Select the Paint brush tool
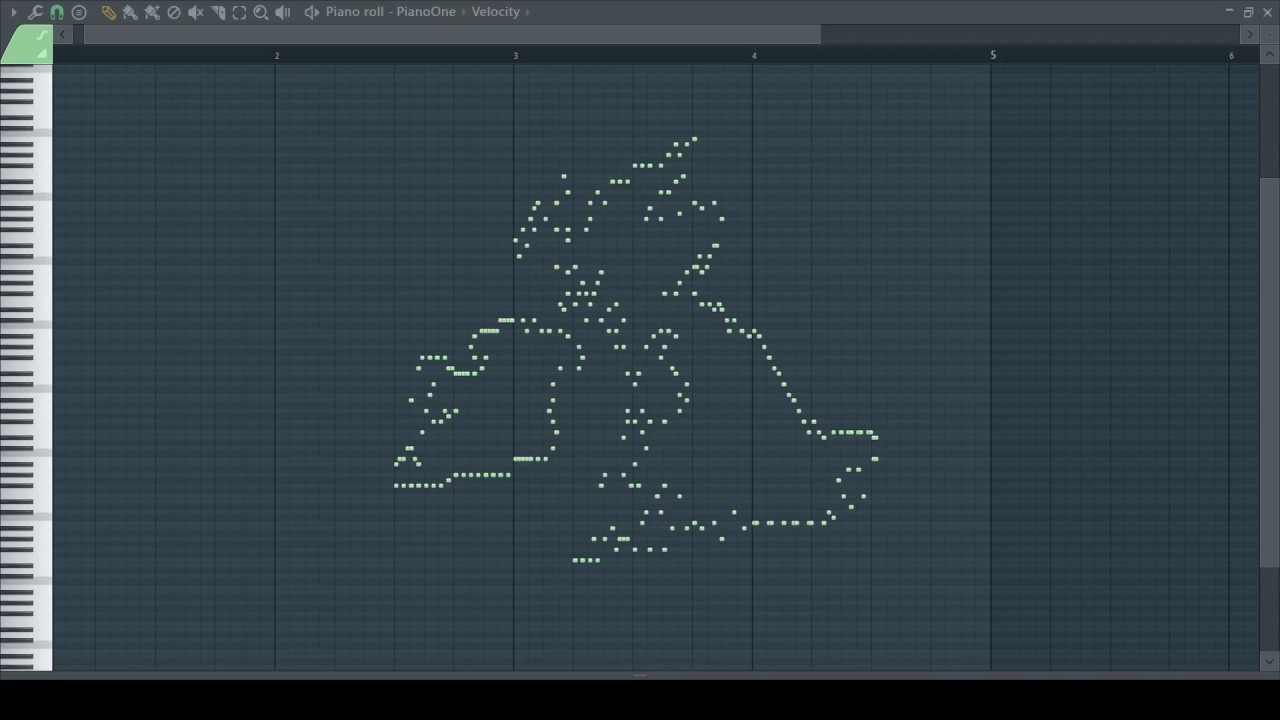The width and height of the screenshot is (1280, 720). (x=130, y=12)
